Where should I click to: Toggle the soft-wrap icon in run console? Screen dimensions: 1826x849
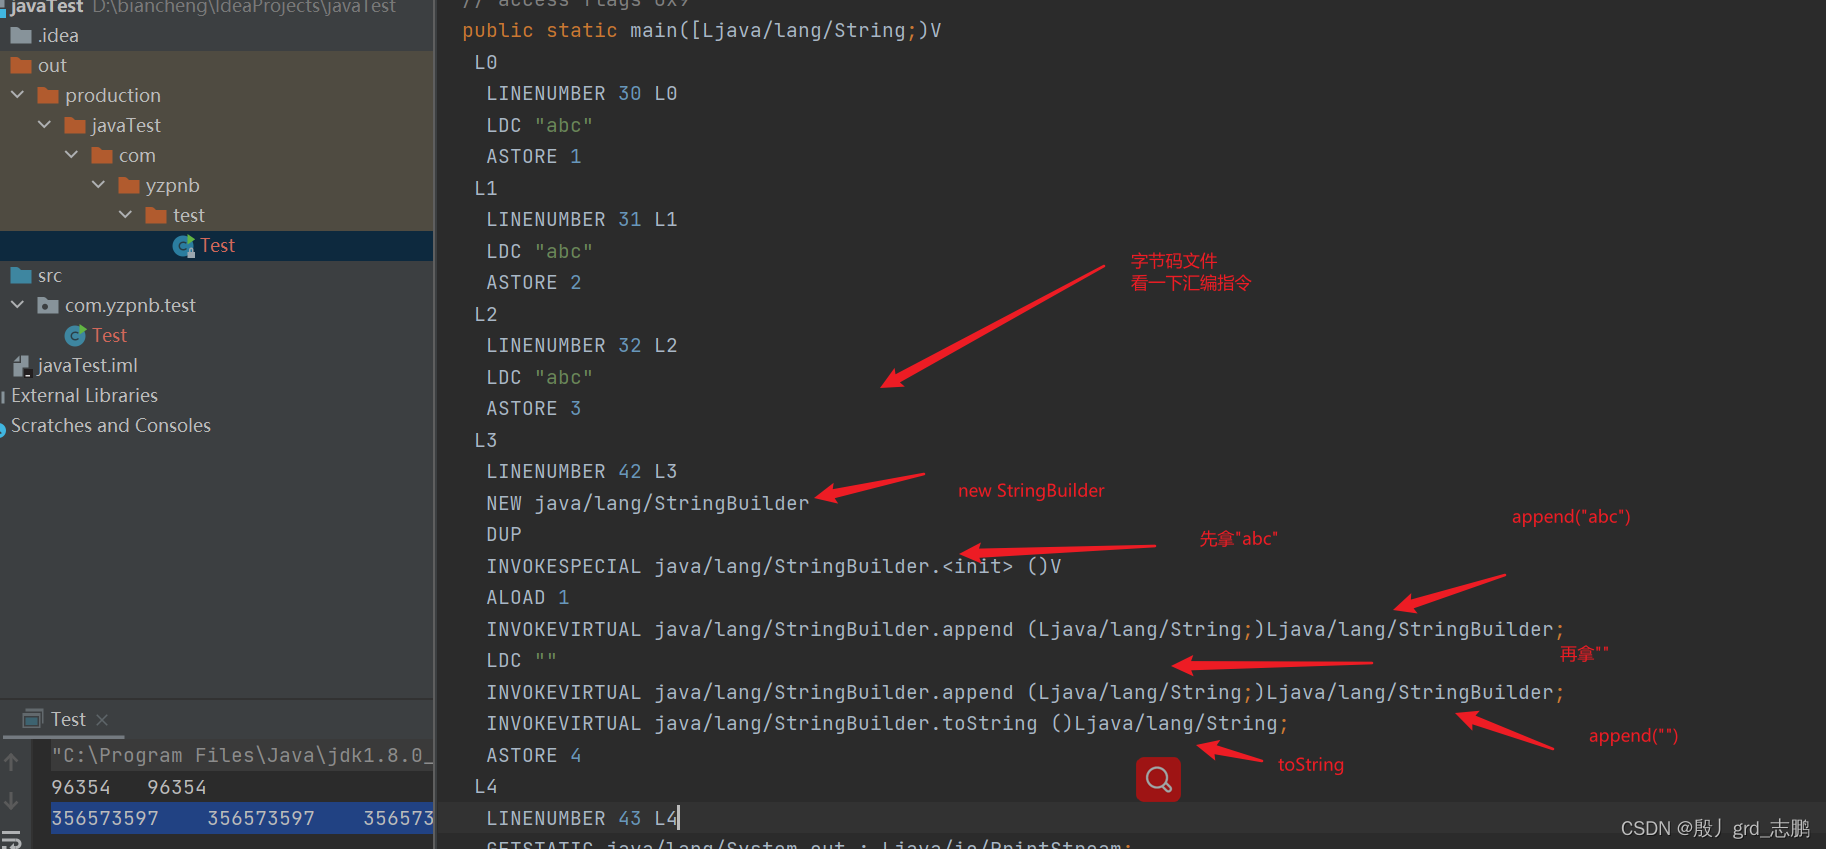click(11, 838)
